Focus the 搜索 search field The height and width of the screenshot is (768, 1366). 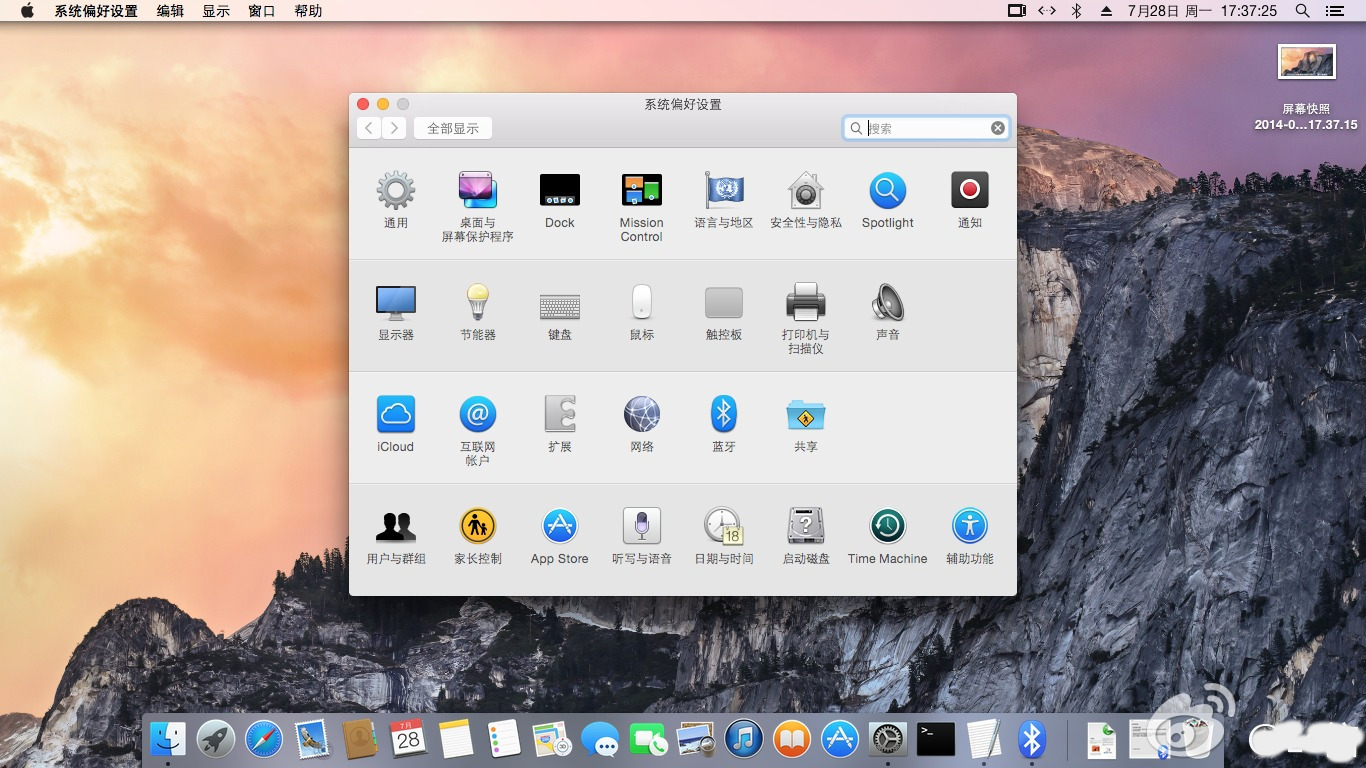tap(926, 128)
